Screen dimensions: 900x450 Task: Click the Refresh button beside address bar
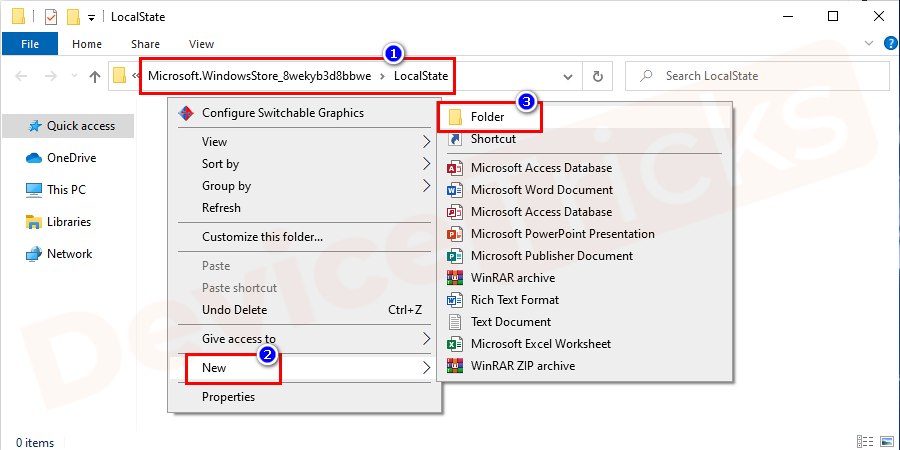point(598,77)
